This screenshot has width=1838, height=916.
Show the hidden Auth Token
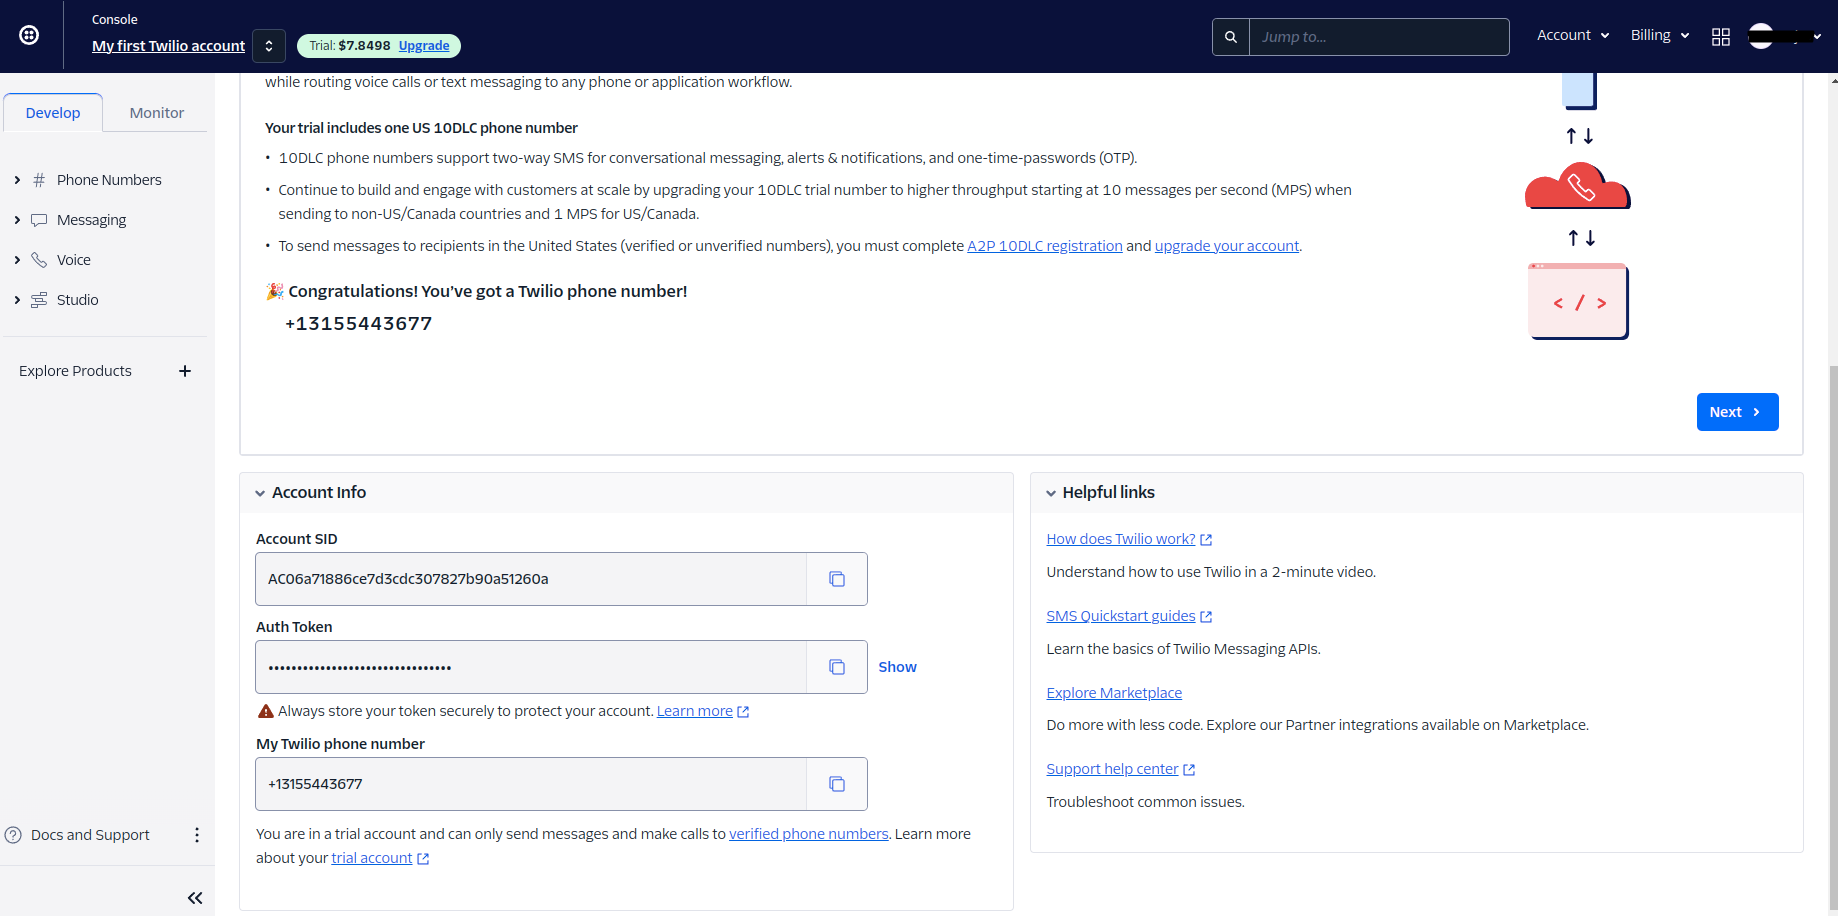point(897,667)
